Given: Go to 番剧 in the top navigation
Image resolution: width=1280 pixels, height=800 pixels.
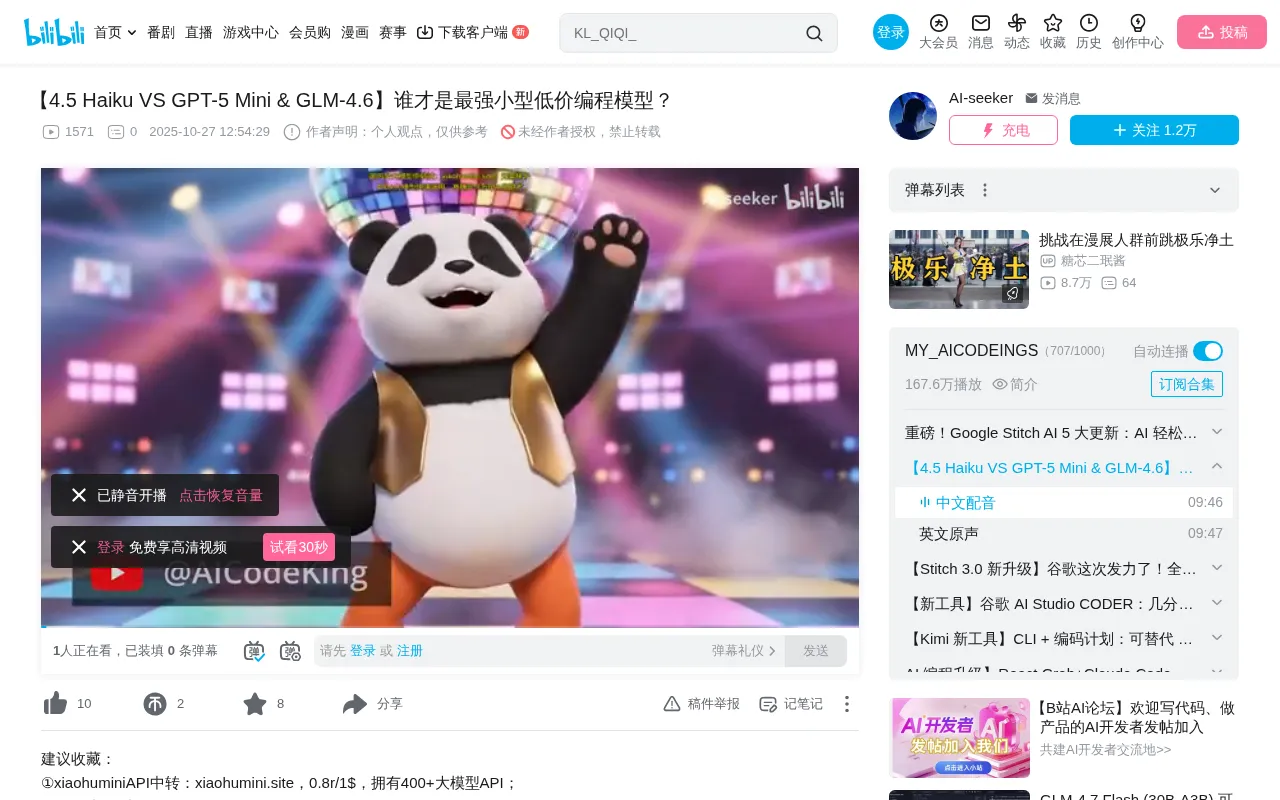Looking at the screenshot, I should point(161,32).
